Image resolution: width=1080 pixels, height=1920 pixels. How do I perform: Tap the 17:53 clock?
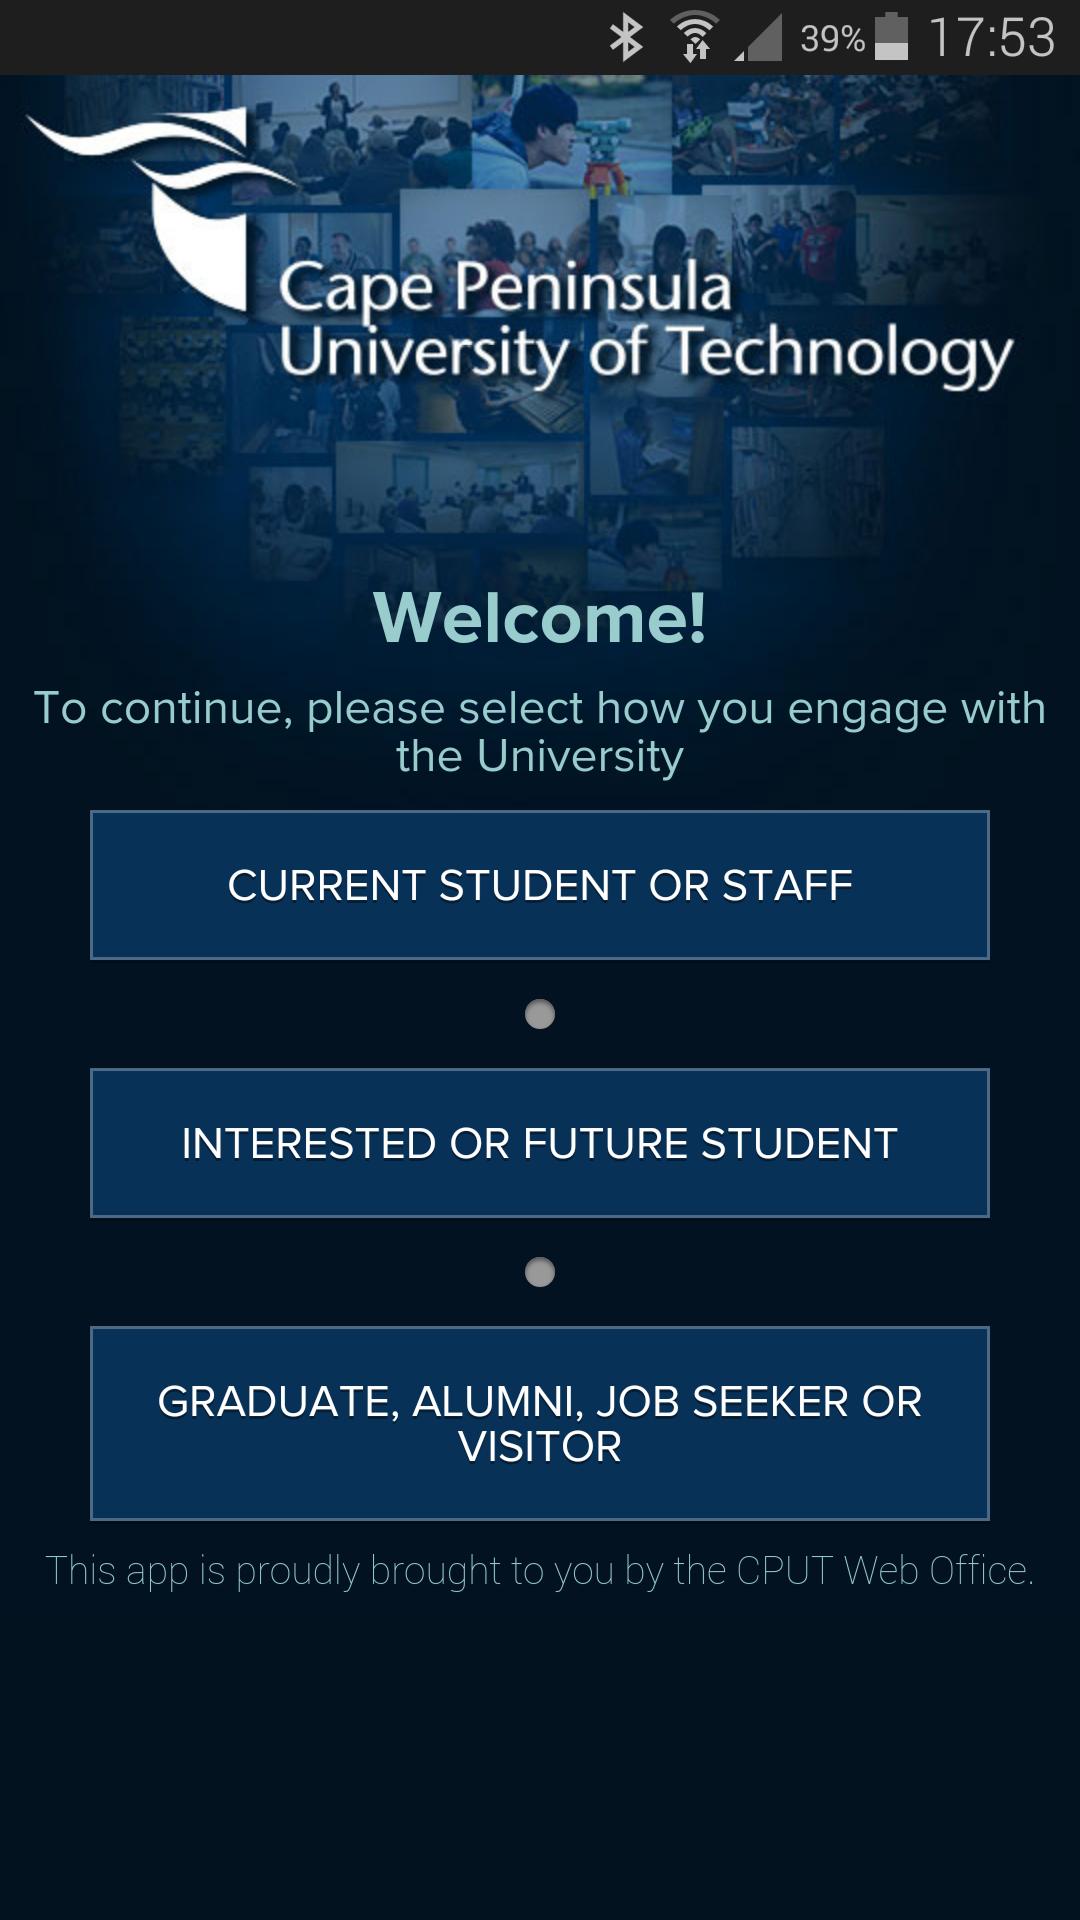[991, 38]
